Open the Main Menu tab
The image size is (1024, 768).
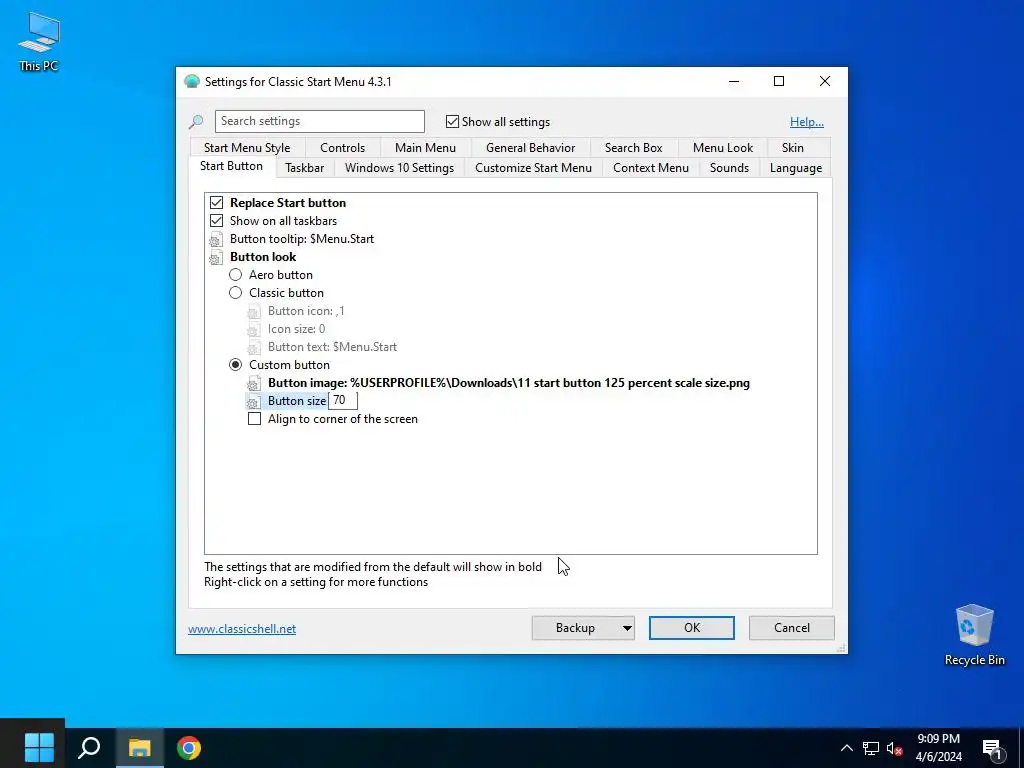pos(425,148)
